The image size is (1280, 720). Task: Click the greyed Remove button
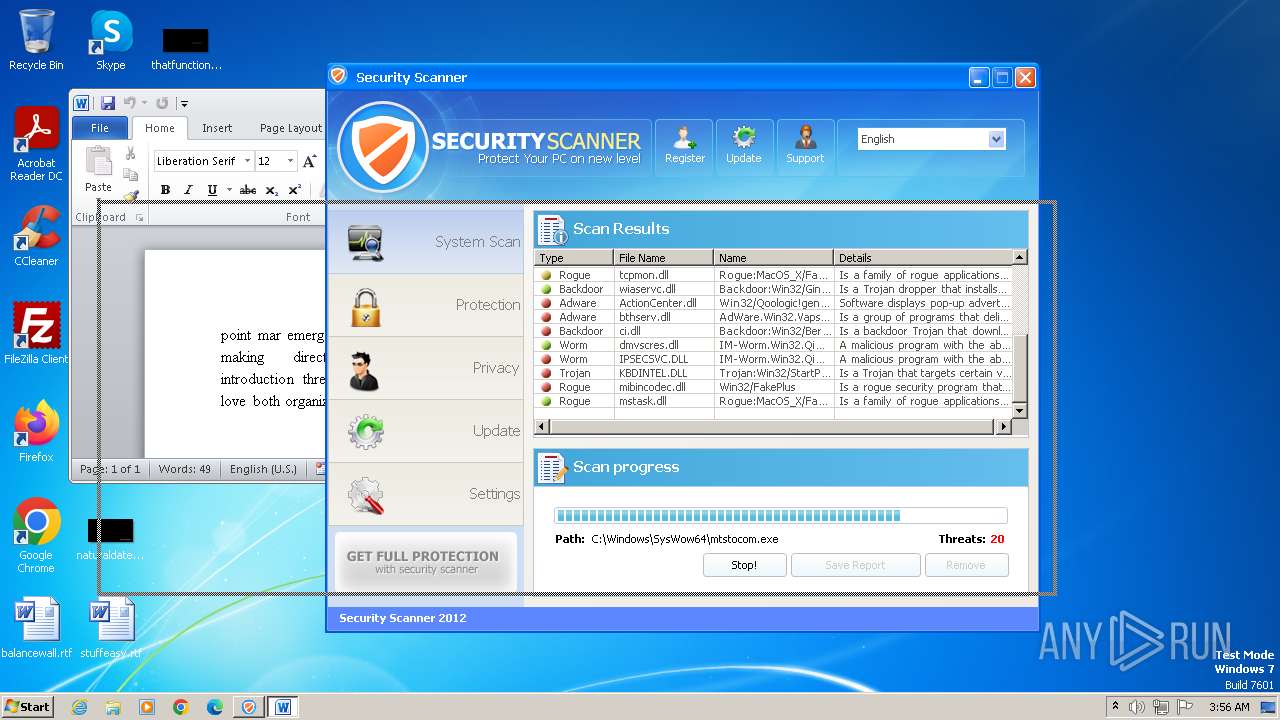pos(966,565)
